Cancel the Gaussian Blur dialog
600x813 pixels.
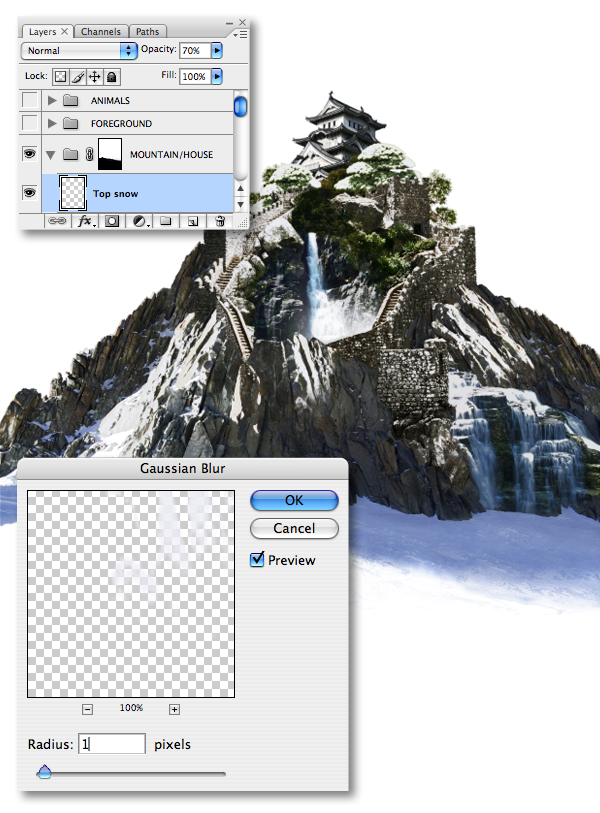(x=294, y=528)
